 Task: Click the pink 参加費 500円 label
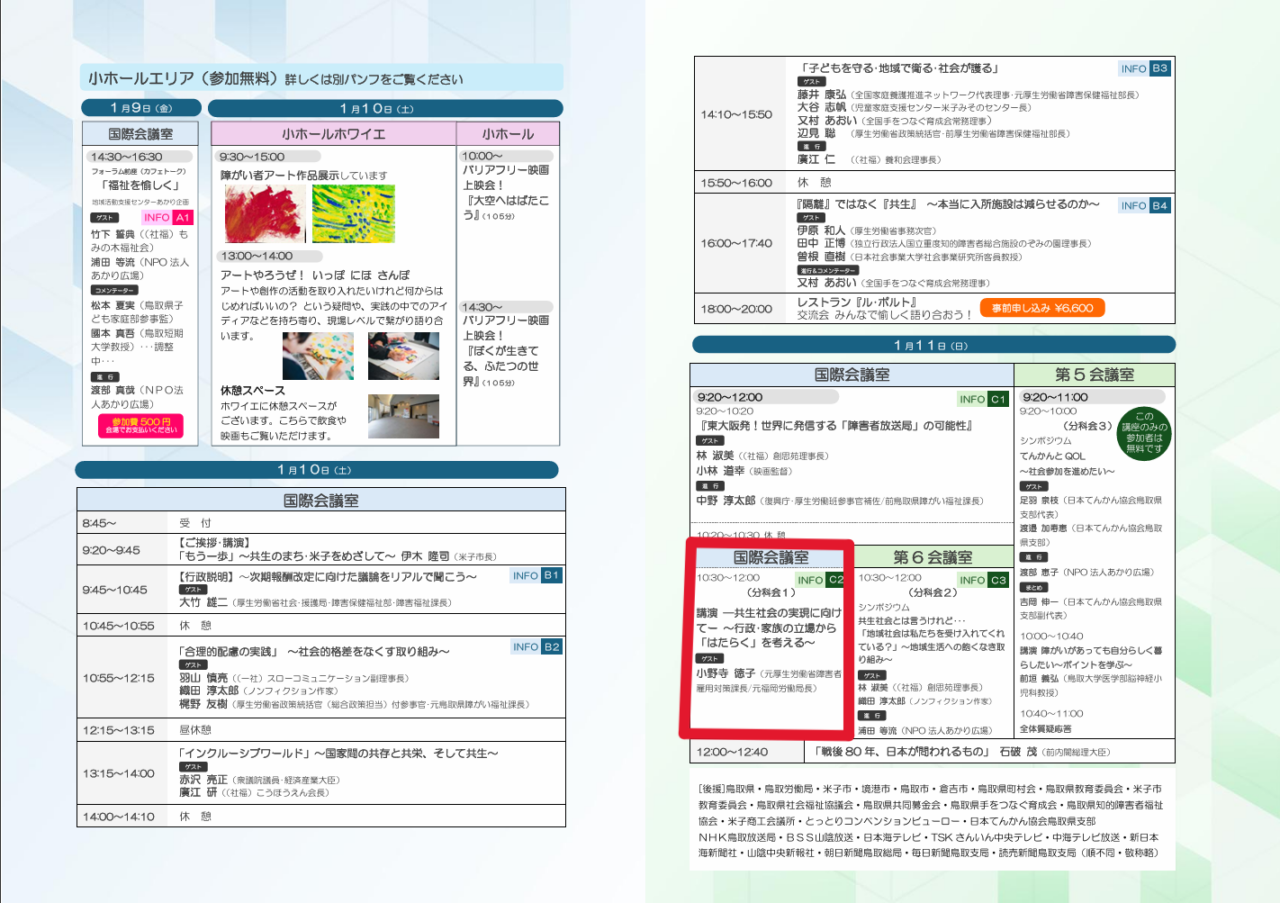141,426
